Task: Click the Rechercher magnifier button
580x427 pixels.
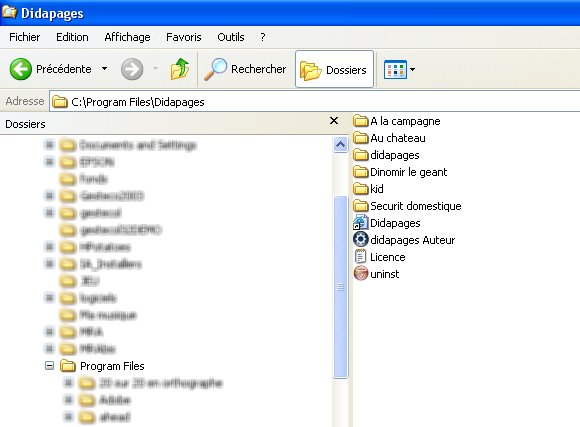Action: [245, 69]
